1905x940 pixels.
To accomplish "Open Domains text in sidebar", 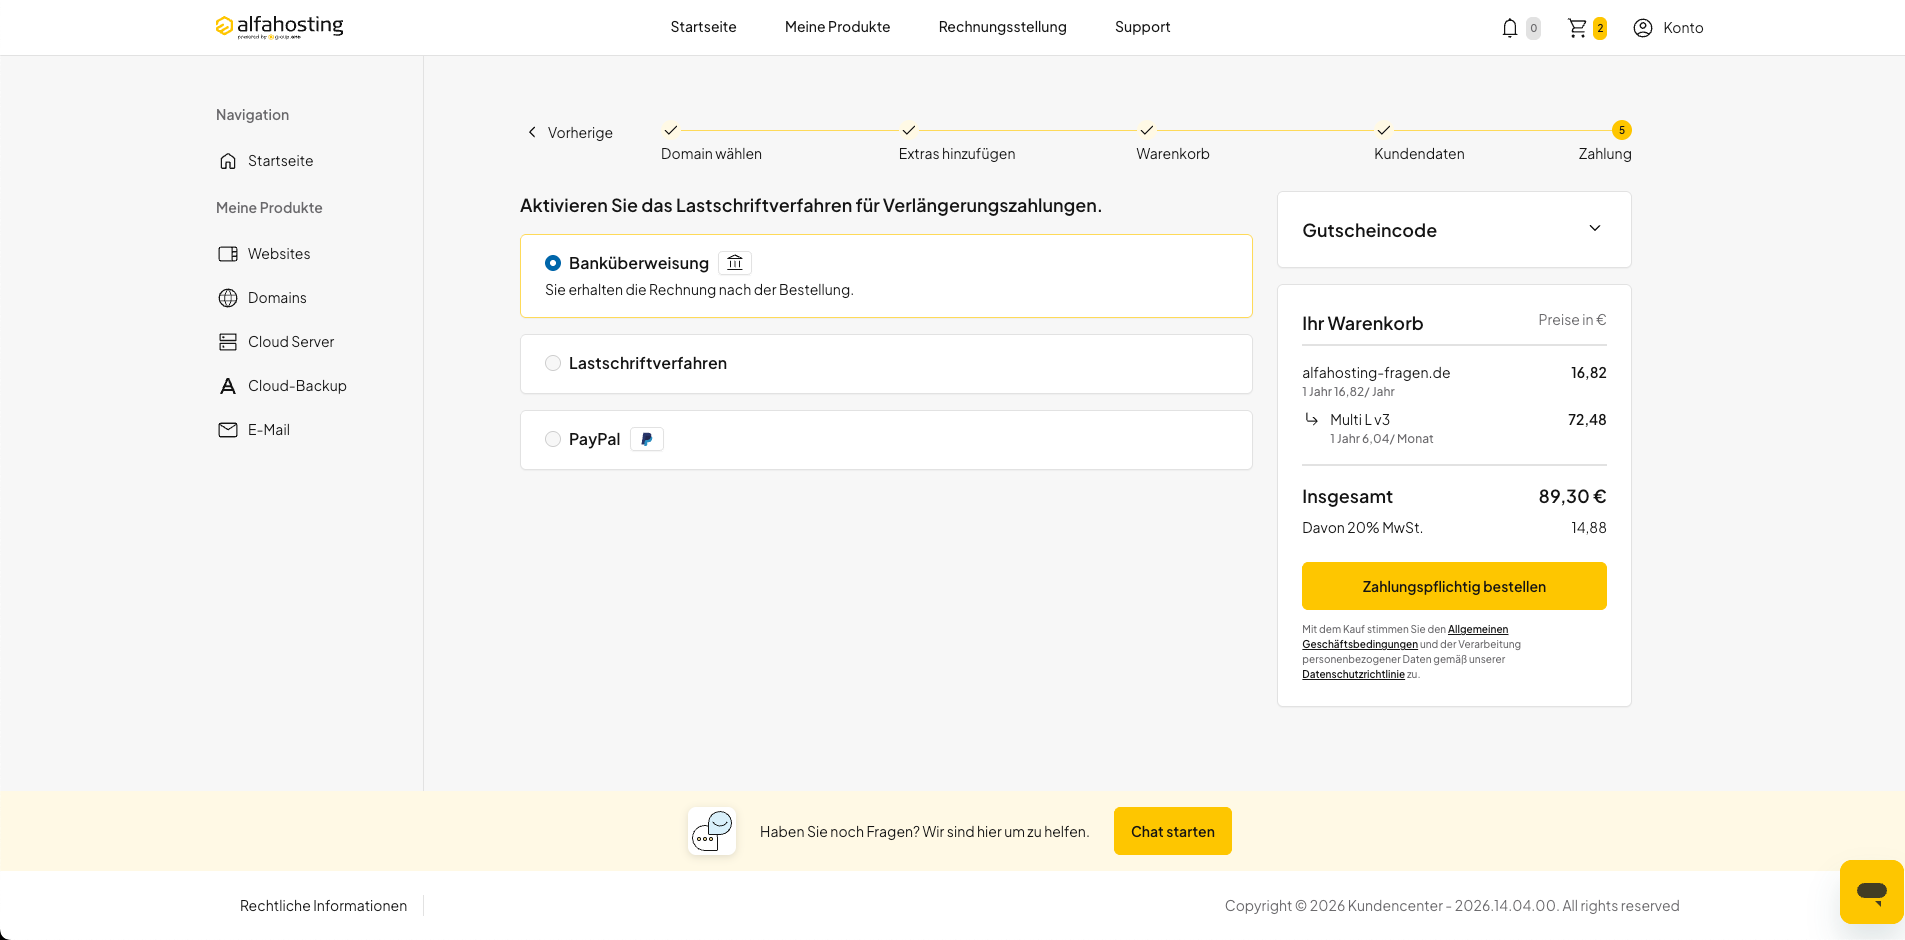I will pos(277,298).
